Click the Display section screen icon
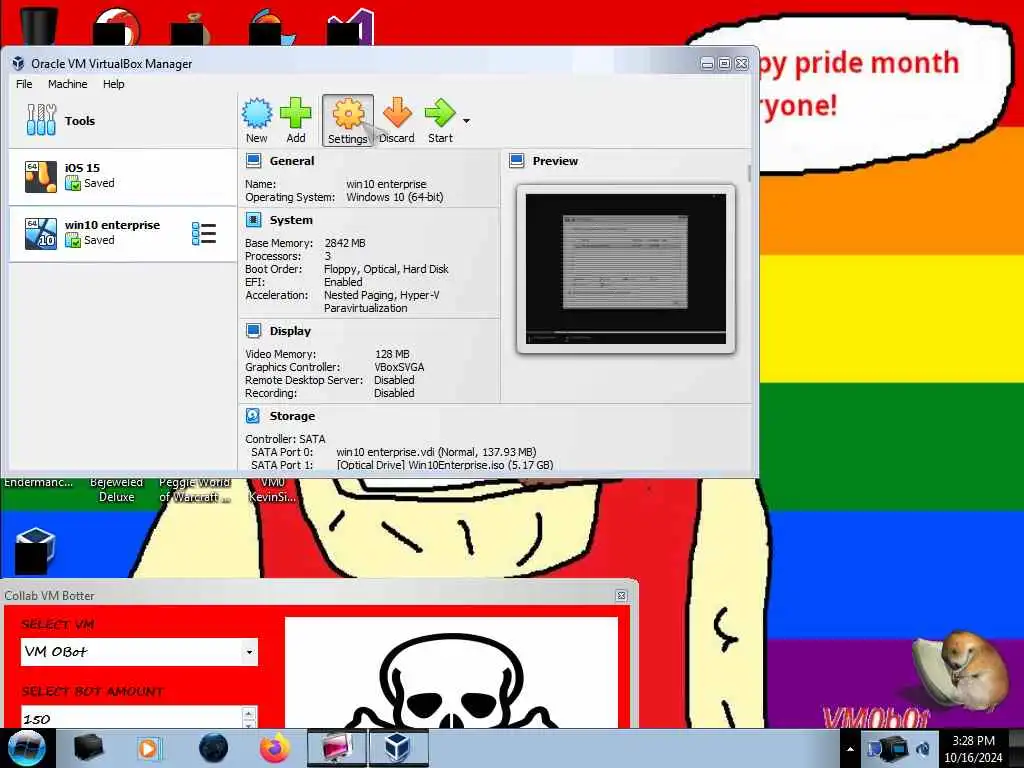The image size is (1024, 768). tap(253, 331)
